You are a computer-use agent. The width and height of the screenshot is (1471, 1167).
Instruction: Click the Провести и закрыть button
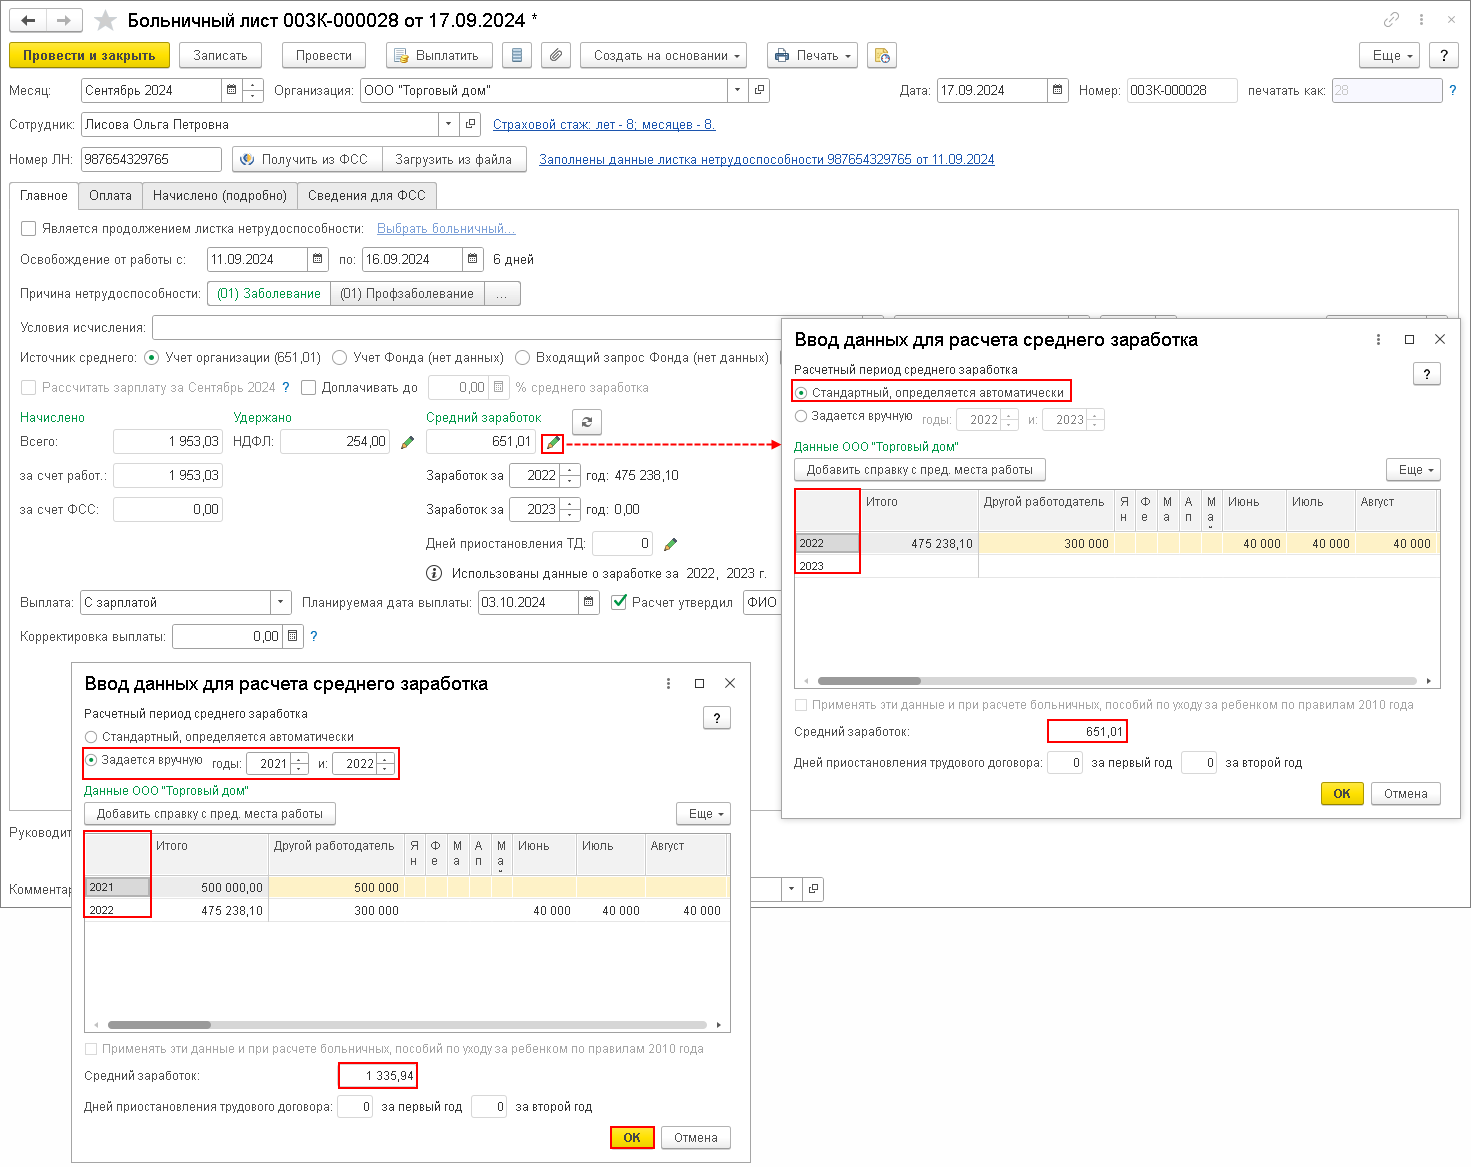[x=89, y=56]
